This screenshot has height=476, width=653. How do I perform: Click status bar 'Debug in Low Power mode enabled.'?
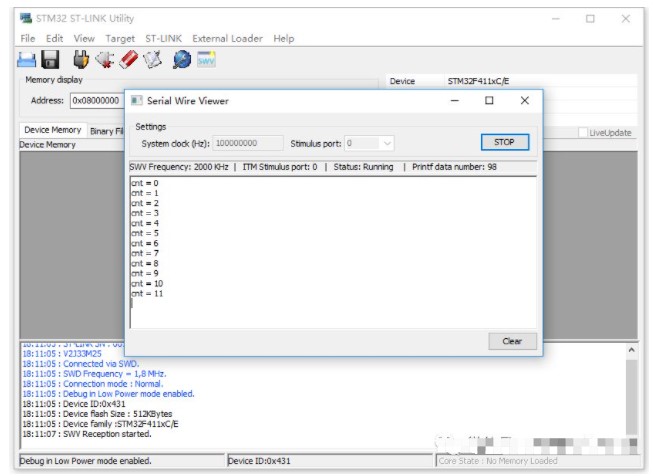85,461
